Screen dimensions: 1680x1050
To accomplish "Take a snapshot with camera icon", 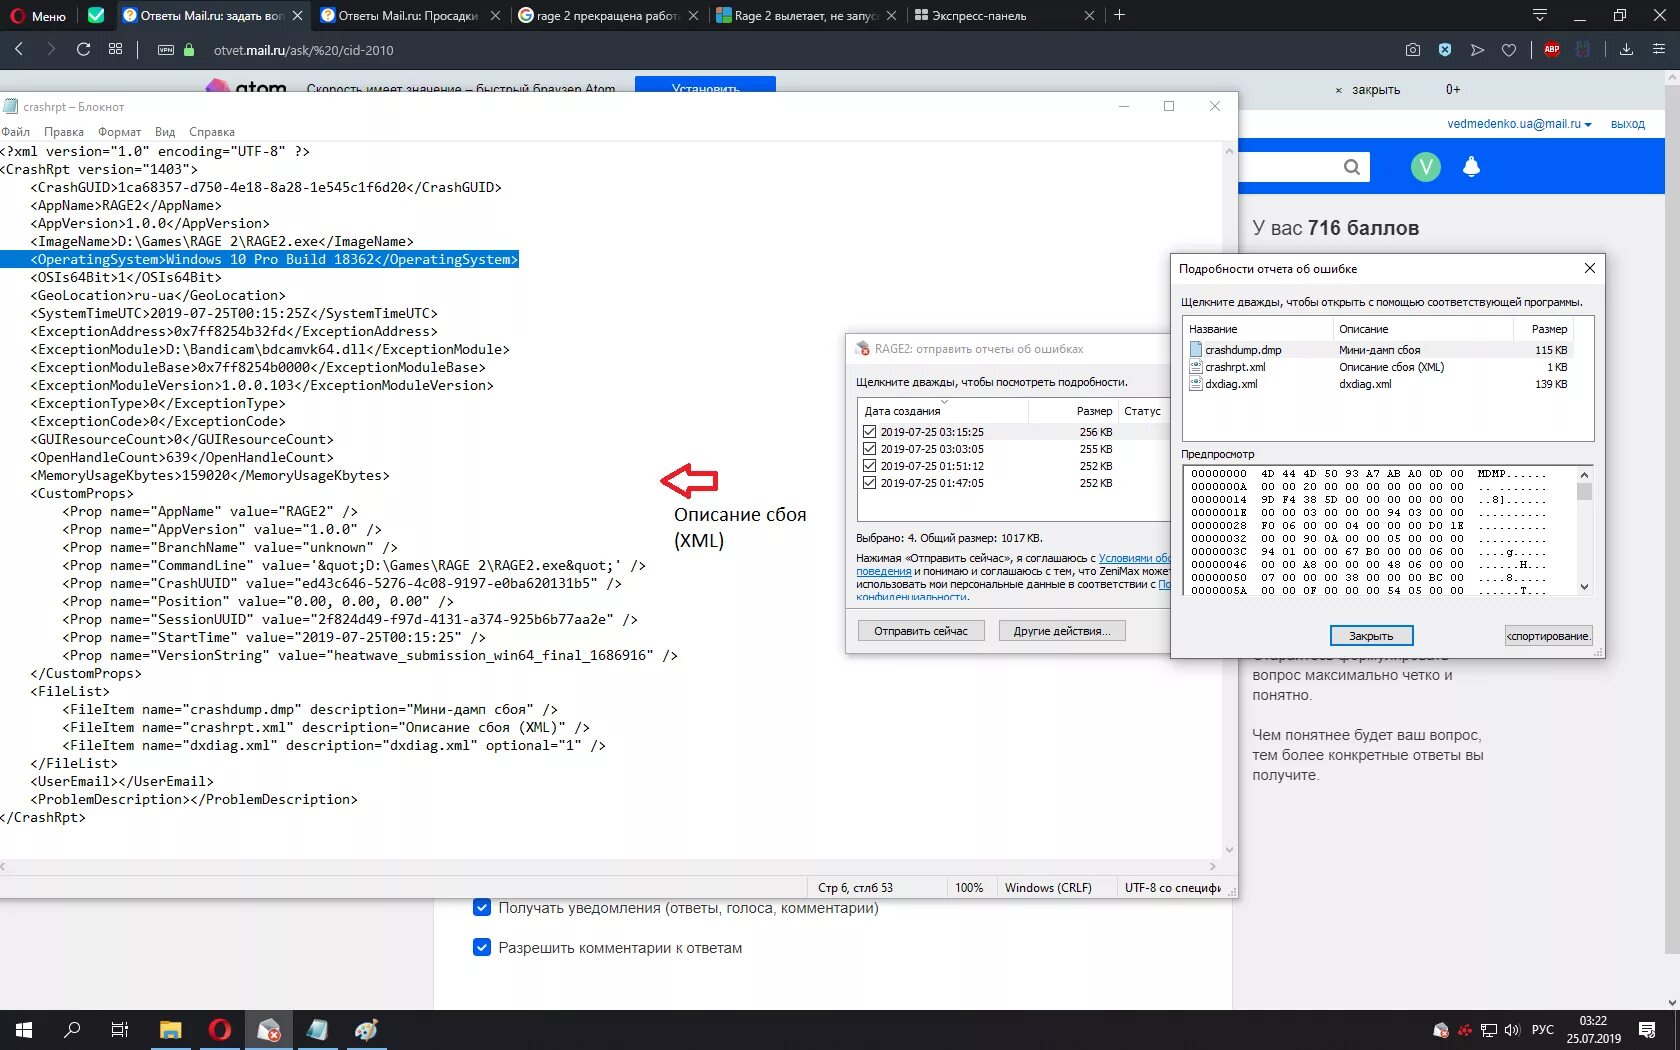I will 1412,50.
